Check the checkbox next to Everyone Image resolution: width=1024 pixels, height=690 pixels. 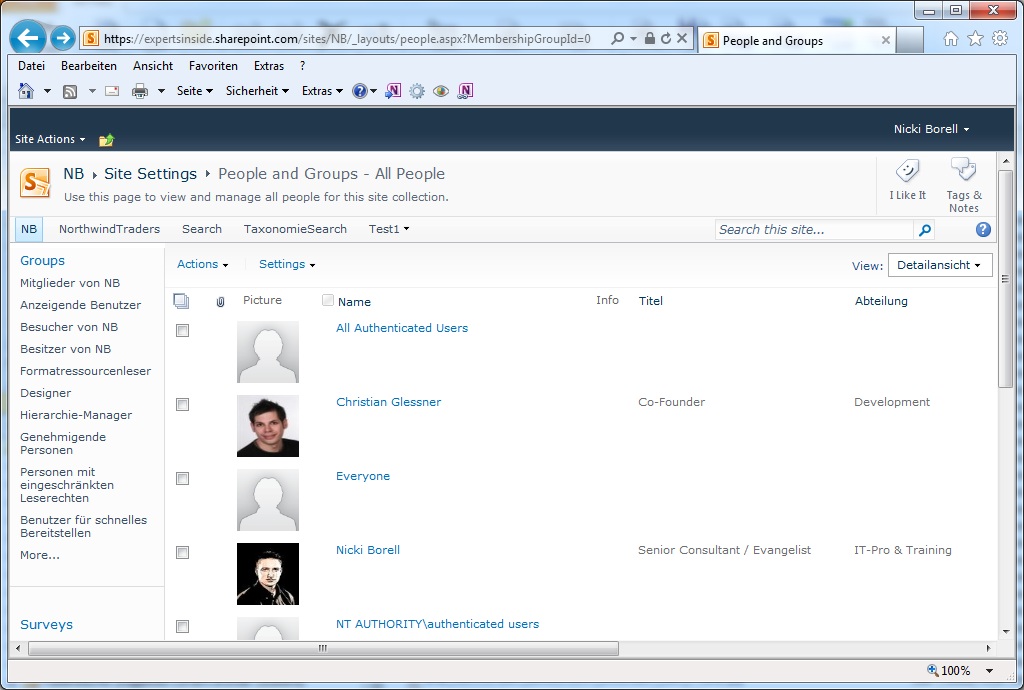[182, 478]
